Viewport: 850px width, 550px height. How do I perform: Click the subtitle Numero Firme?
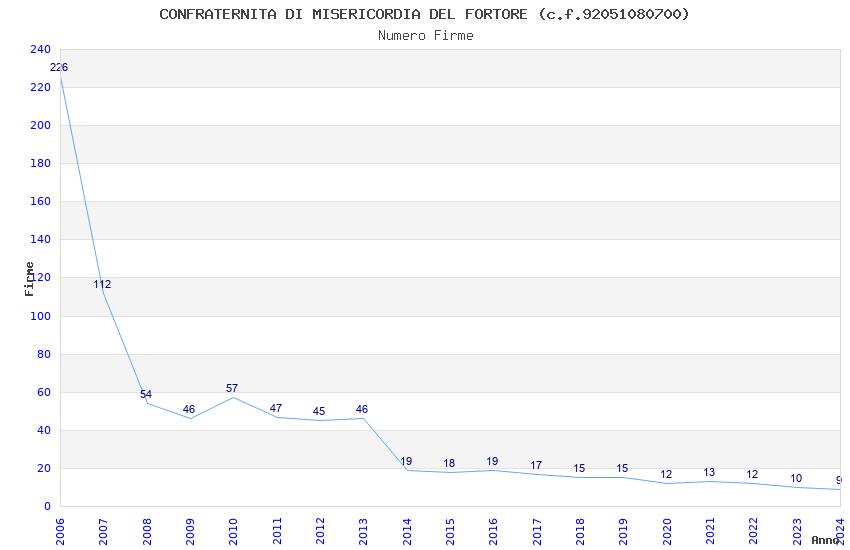pyautogui.click(x=426, y=36)
